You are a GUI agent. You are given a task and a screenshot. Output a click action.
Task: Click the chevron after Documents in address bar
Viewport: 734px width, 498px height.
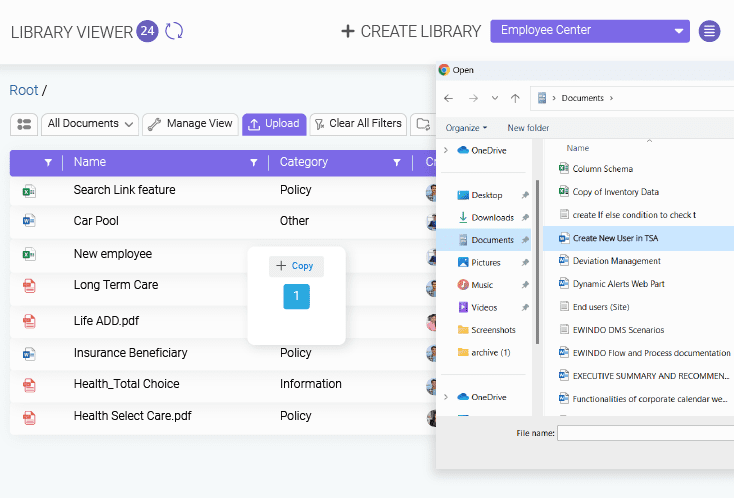point(611,98)
